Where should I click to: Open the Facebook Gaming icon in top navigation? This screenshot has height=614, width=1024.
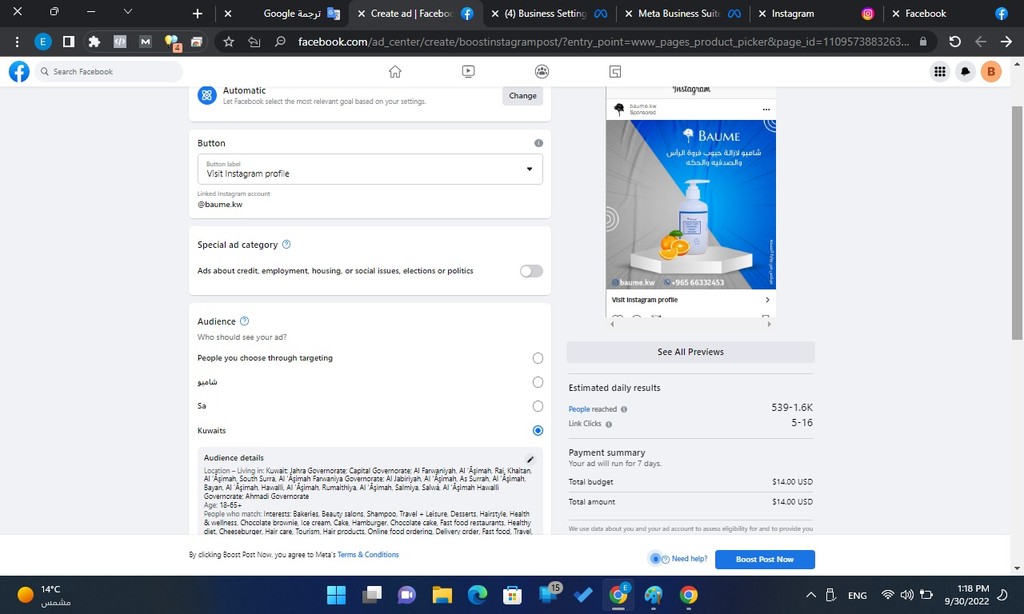click(615, 71)
